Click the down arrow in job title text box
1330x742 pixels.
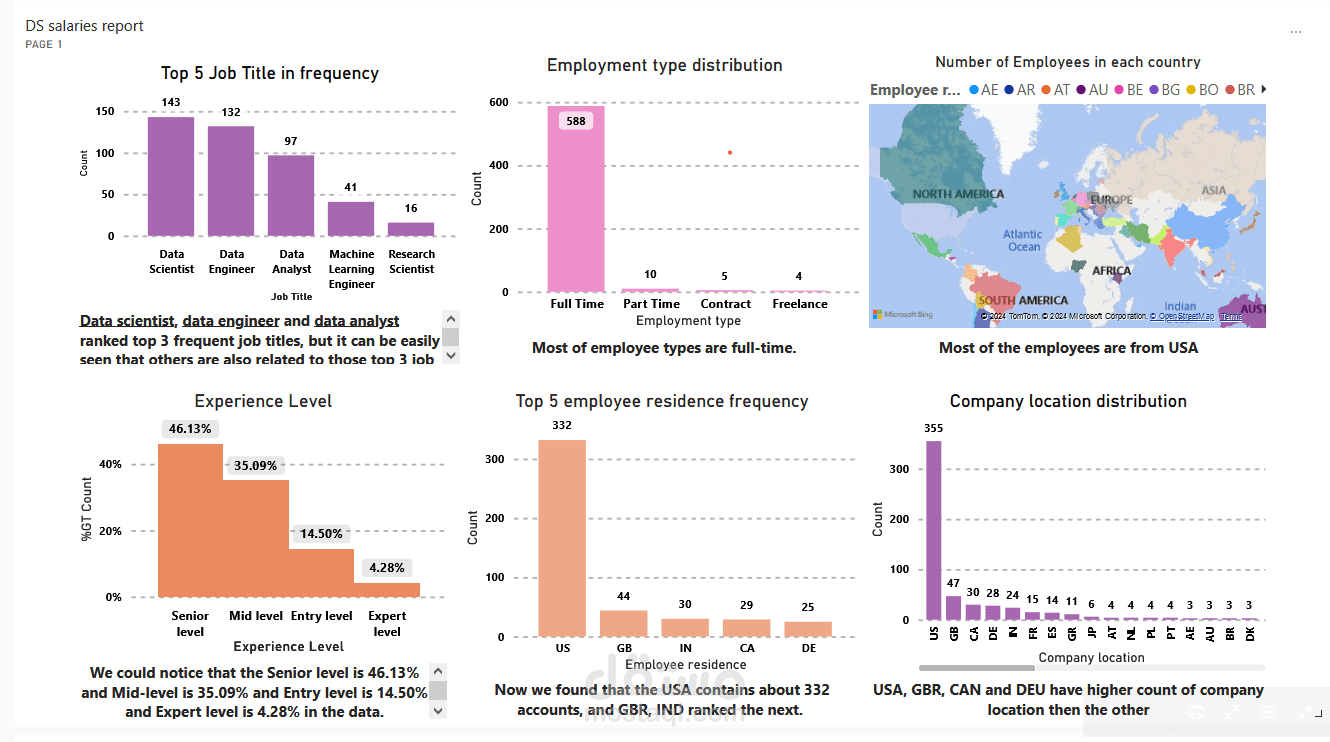point(450,355)
